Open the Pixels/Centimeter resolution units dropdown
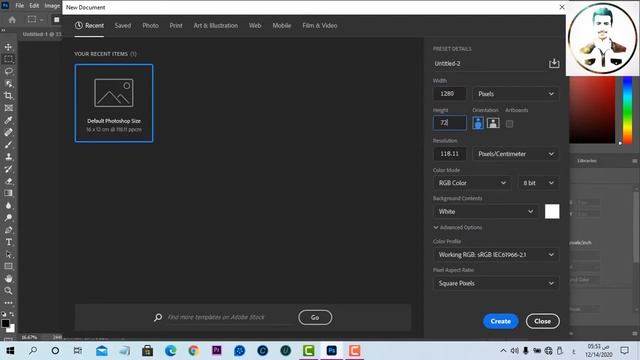Viewport: 640px width, 360px height. (516, 154)
